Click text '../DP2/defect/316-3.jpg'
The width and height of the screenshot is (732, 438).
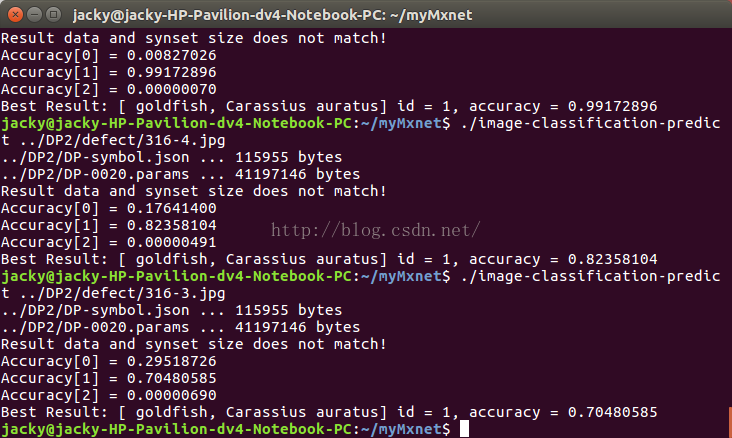tap(123, 293)
